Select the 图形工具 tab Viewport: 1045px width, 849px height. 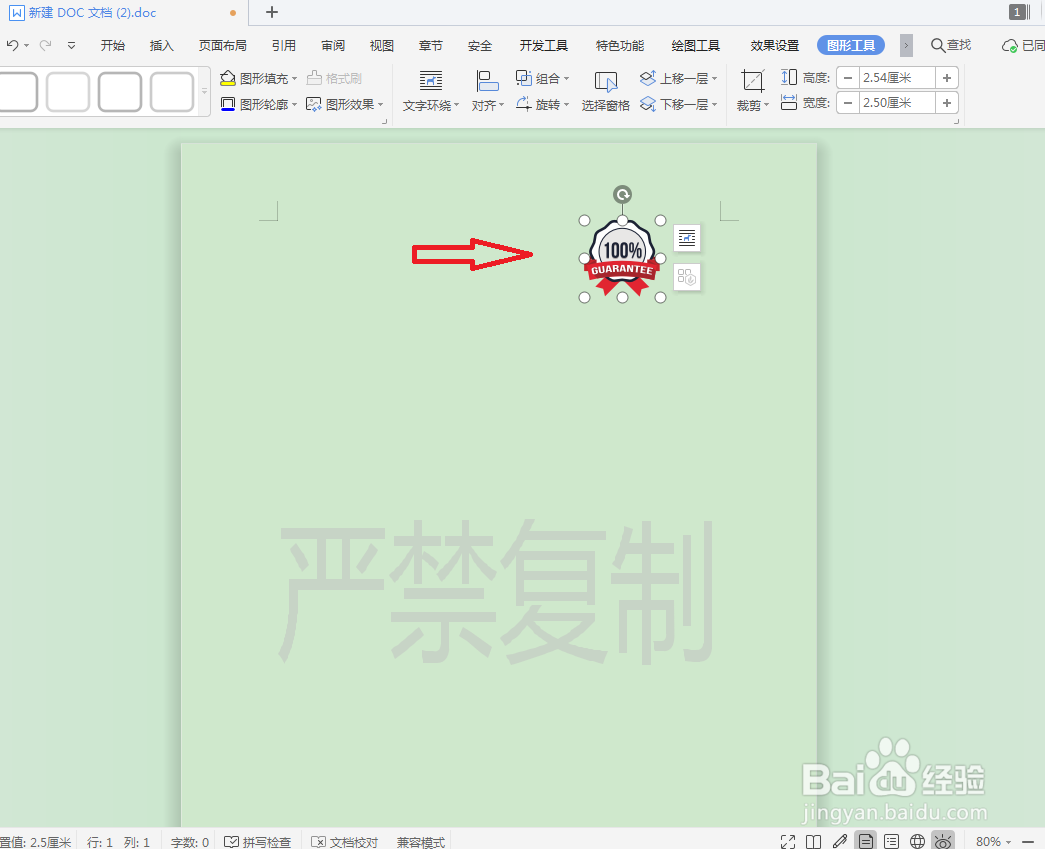(x=851, y=45)
